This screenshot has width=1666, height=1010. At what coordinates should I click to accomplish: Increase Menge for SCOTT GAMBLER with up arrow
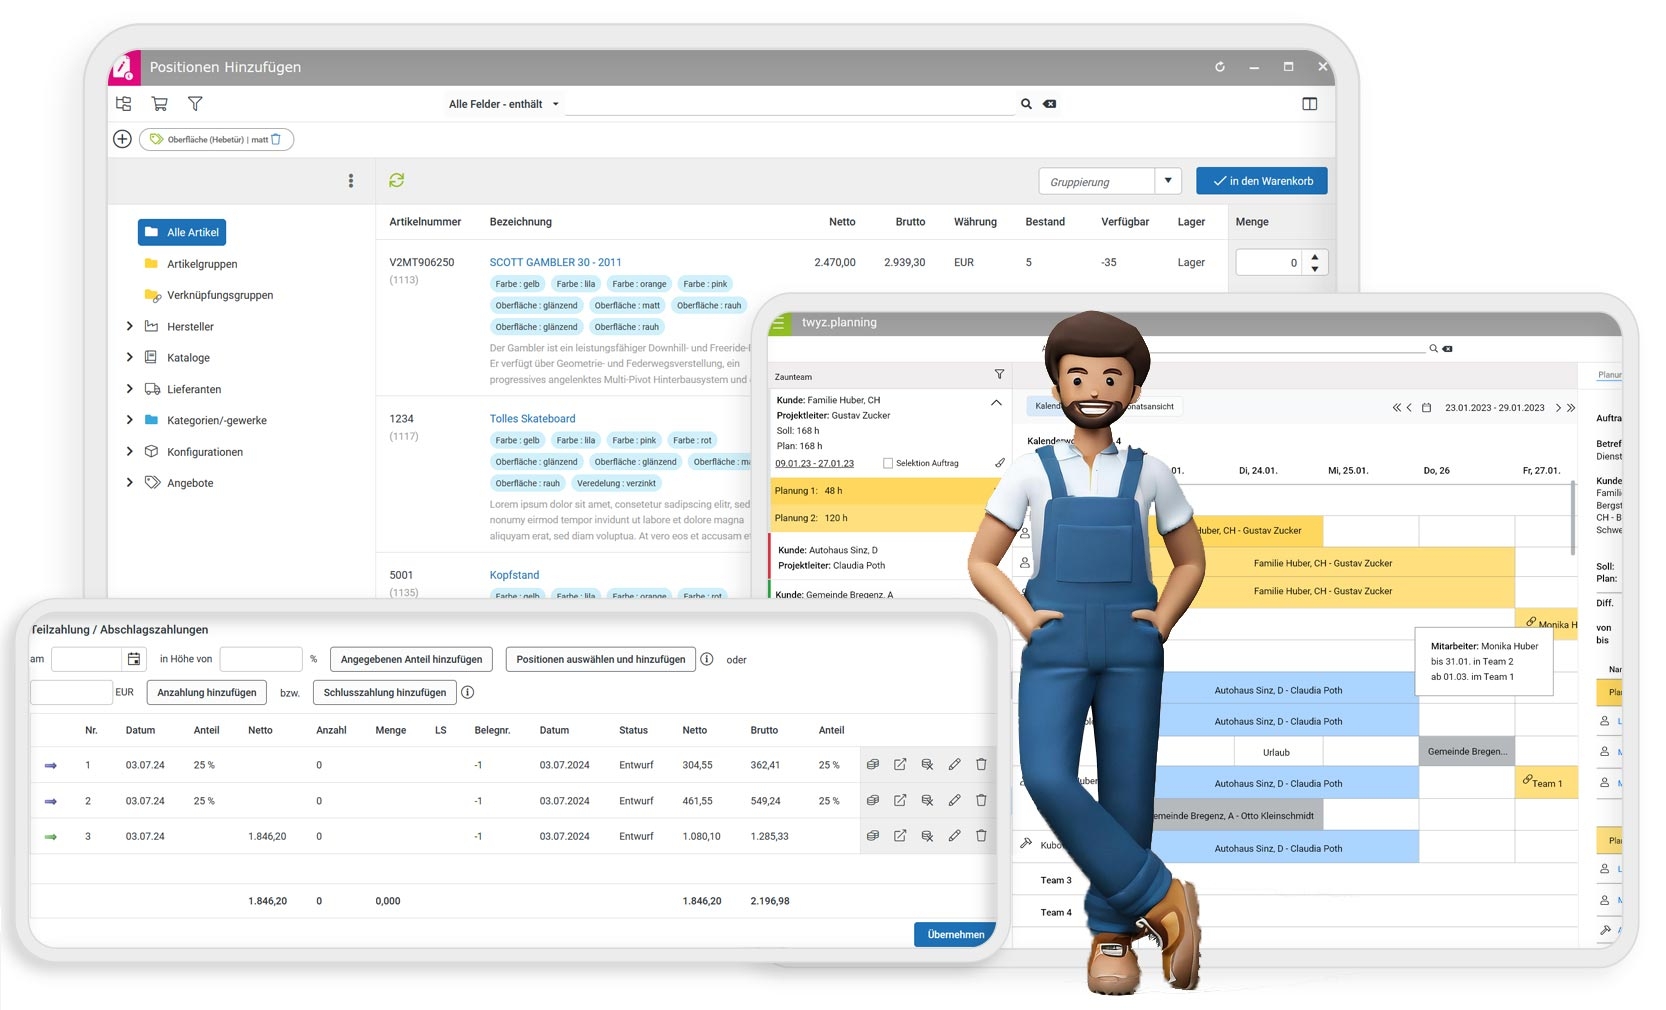pos(1315,256)
